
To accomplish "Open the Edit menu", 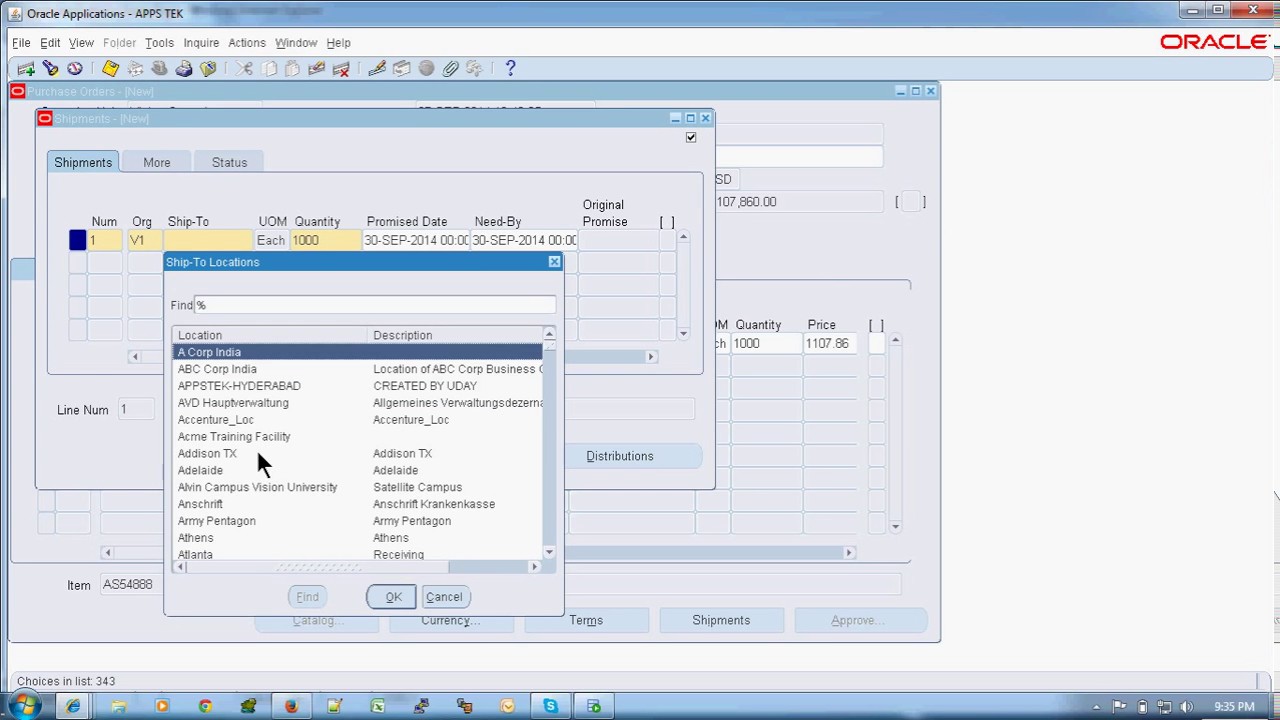I will point(50,43).
